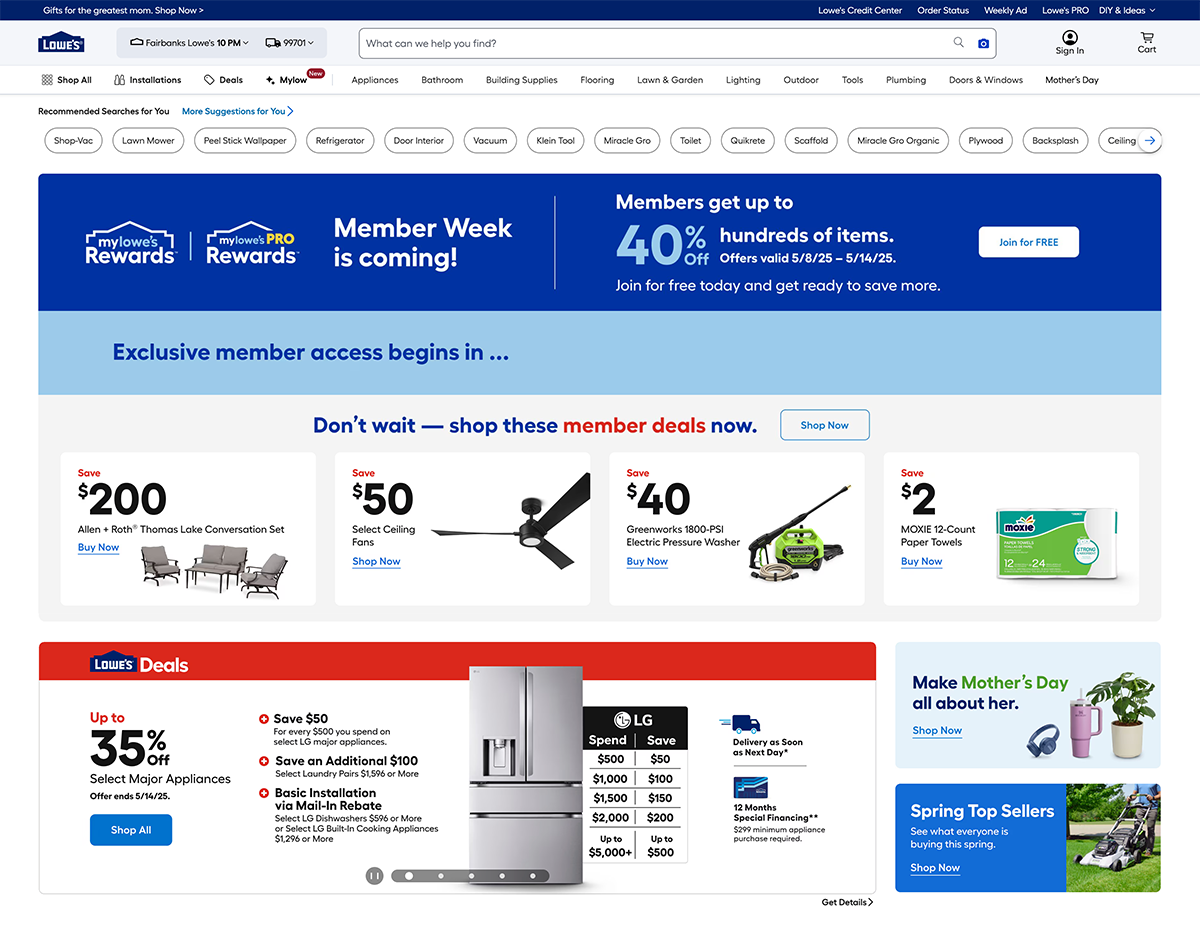Viewport: 1200px width, 927px height.
Task: Select Klein Tool search chip
Action: (555, 141)
